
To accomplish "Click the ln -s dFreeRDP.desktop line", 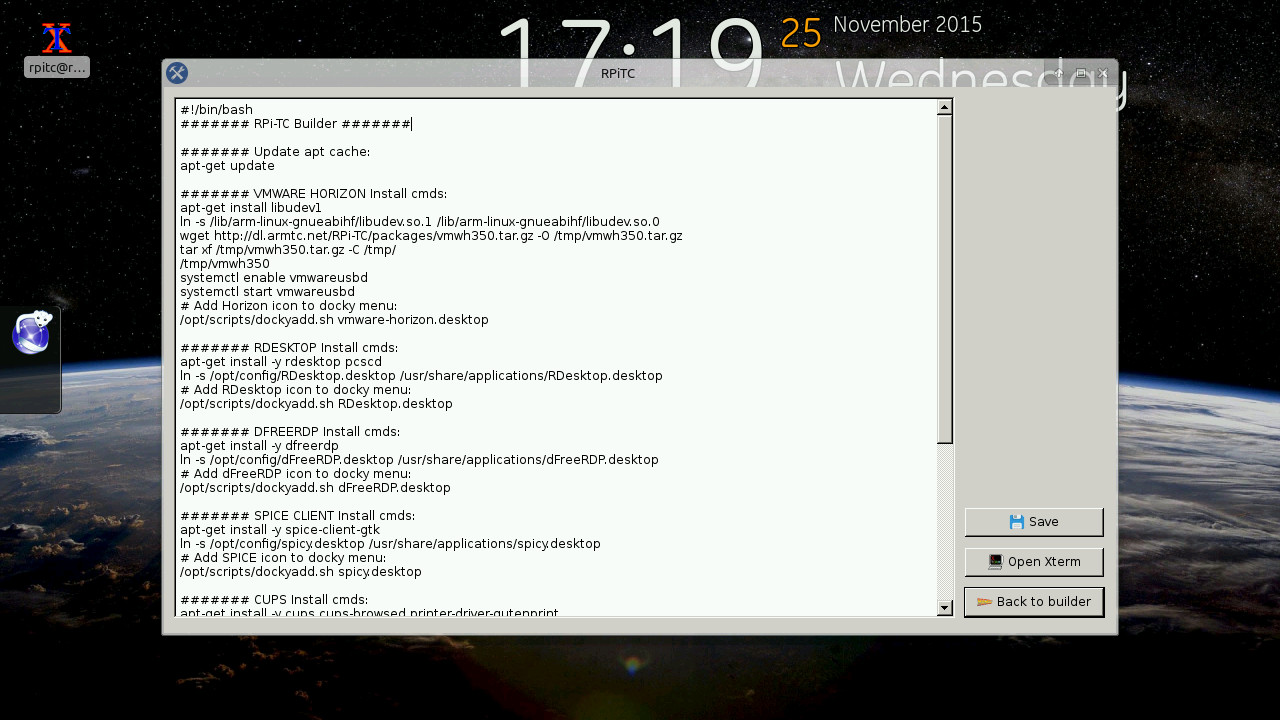I will (x=419, y=460).
